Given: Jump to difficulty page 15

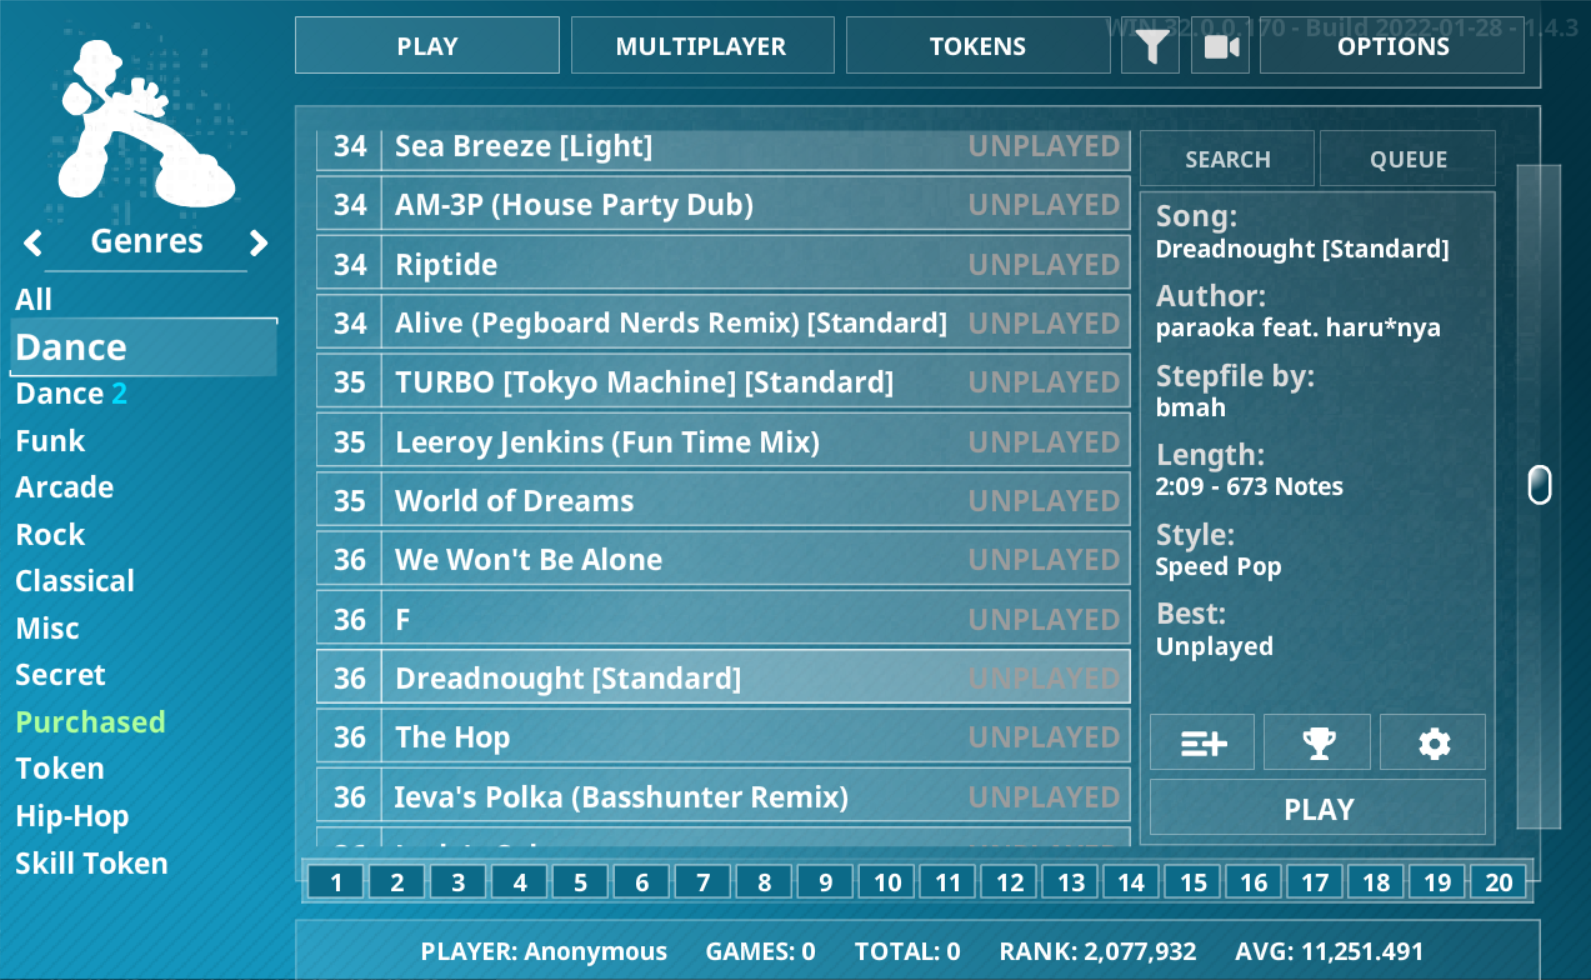Looking at the screenshot, I should tap(1193, 882).
